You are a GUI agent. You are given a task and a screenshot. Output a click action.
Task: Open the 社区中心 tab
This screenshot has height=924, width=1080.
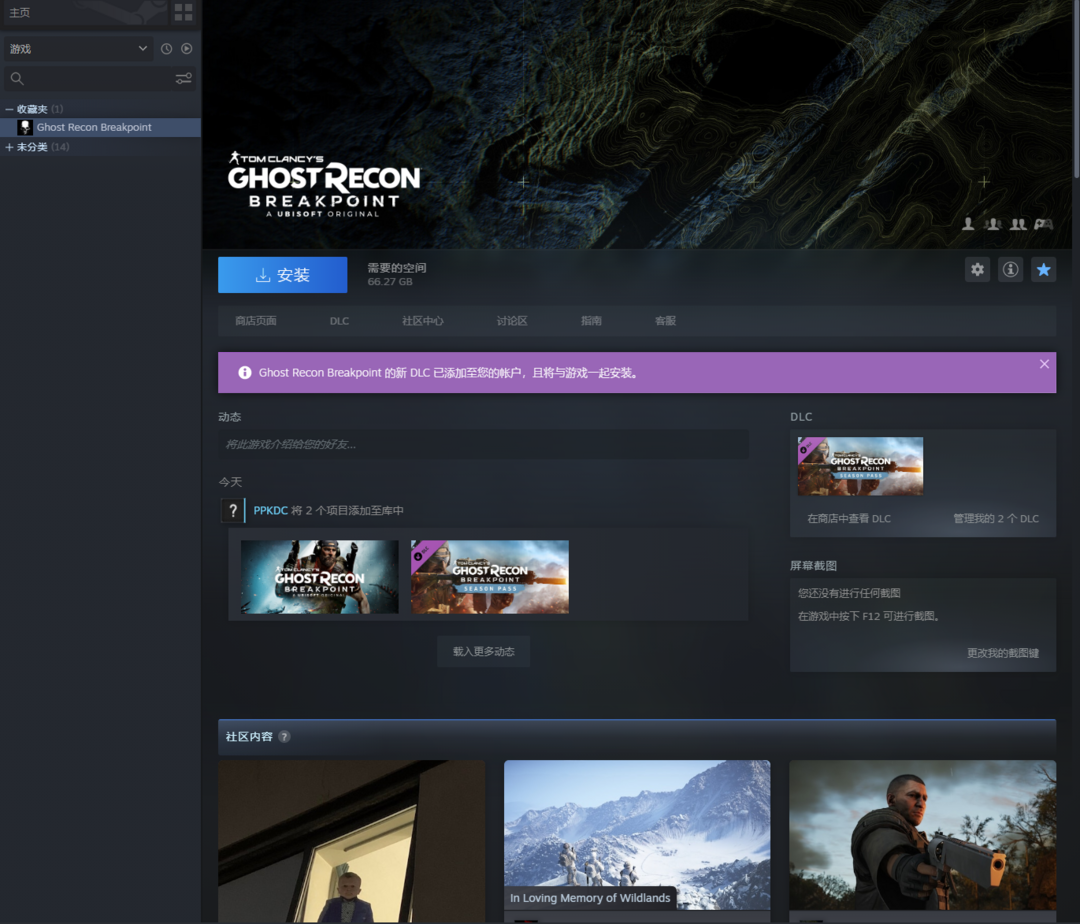point(422,321)
